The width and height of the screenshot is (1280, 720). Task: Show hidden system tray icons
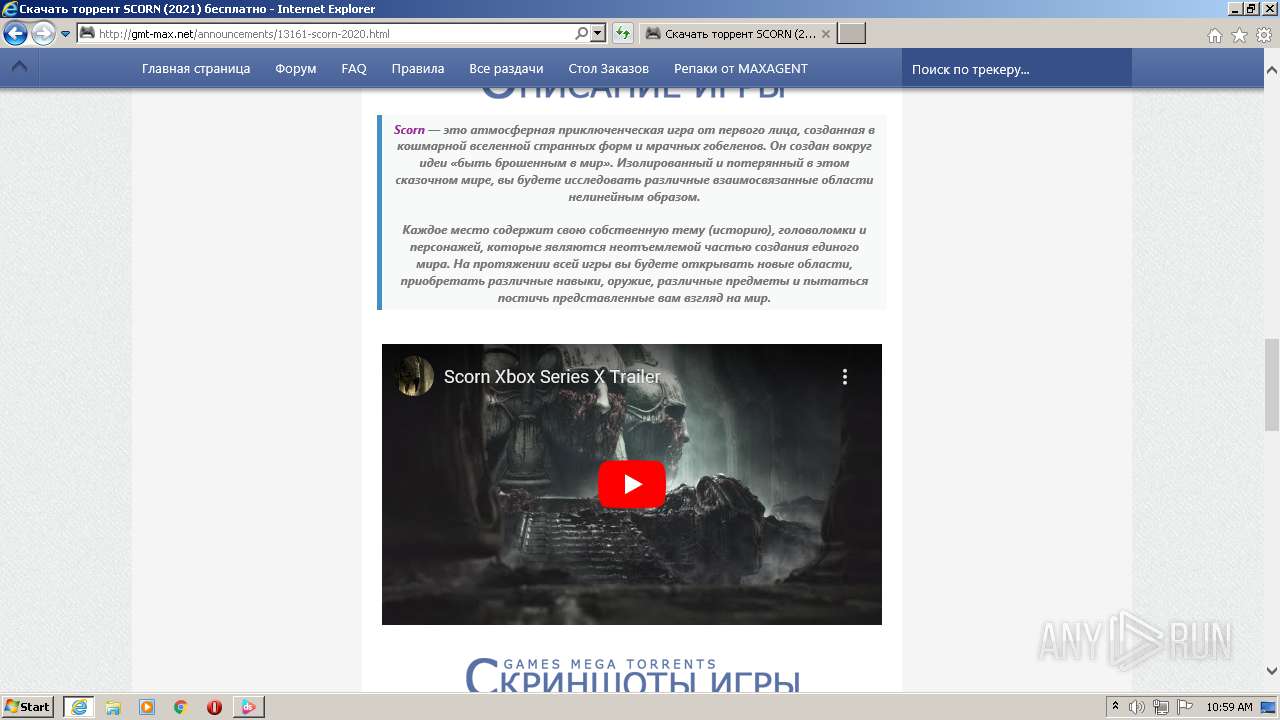pos(1115,706)
